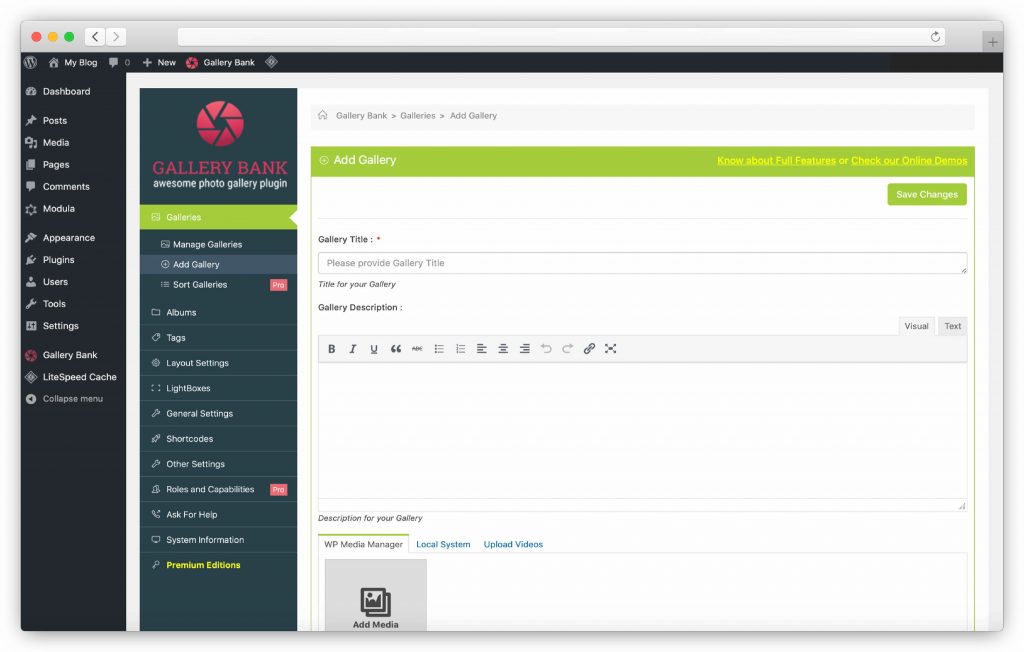Apply bold formatting in the description editor
The width and height of the screenshot is (1024, 652).
tap(331, 348)
